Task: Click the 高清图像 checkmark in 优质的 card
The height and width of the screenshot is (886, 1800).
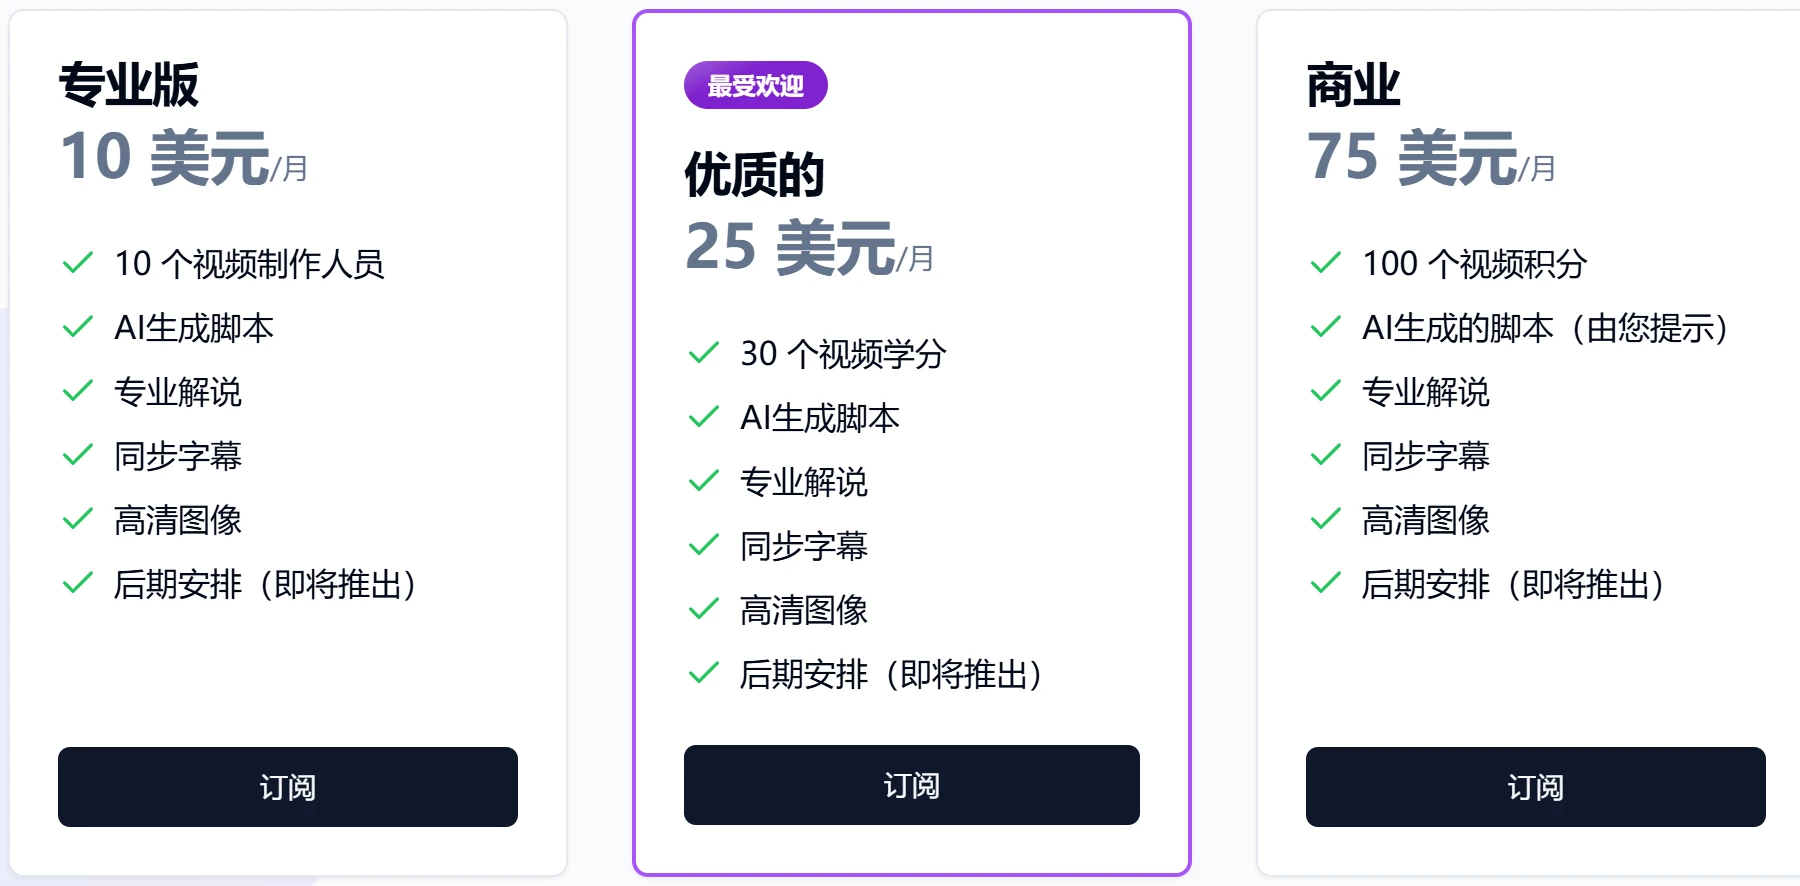Action: [x=704, y=609]
